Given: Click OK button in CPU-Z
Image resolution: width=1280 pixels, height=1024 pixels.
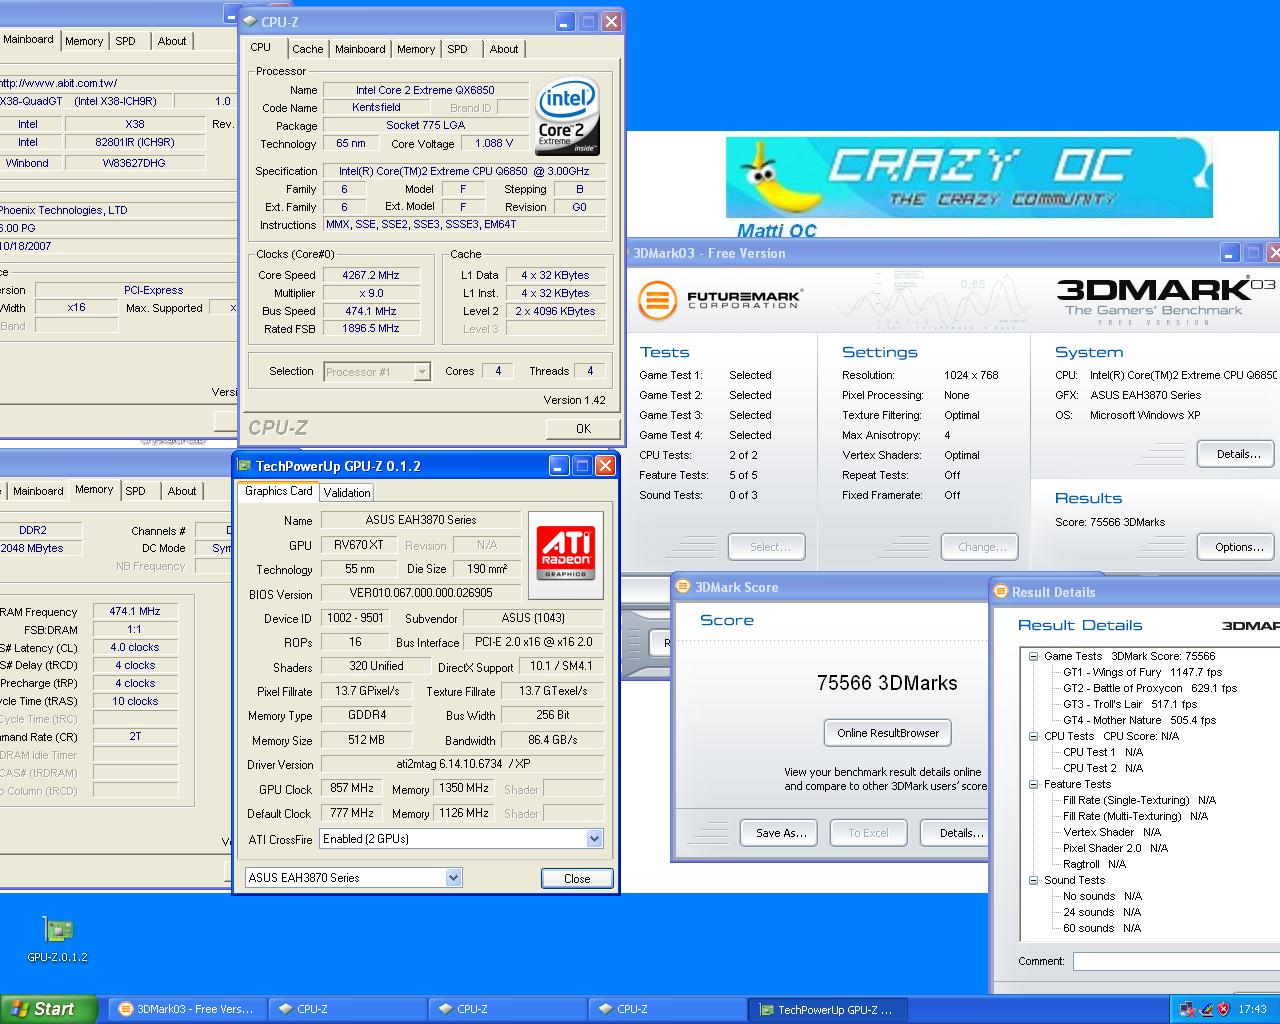Looking at the screenshot, I should 583,428.
